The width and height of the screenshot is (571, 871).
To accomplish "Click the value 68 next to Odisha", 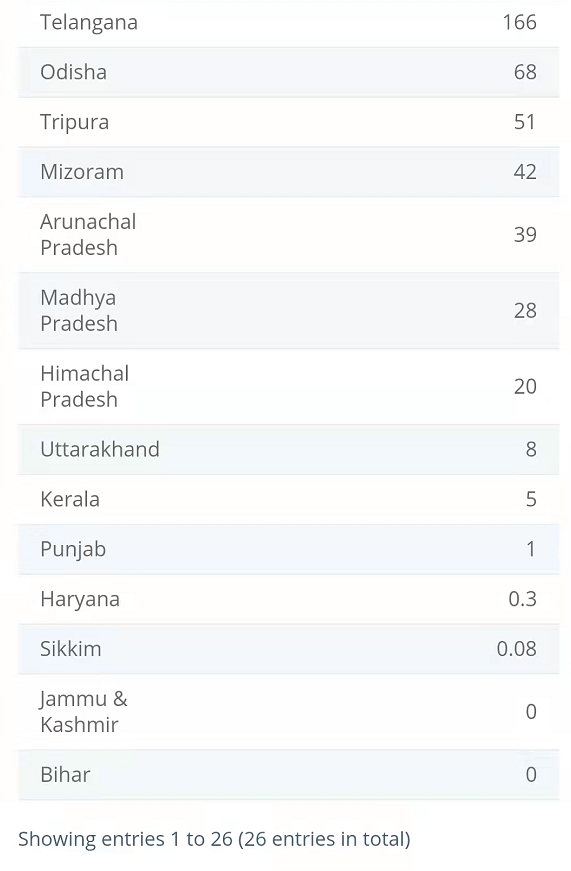I will point(525,72).
